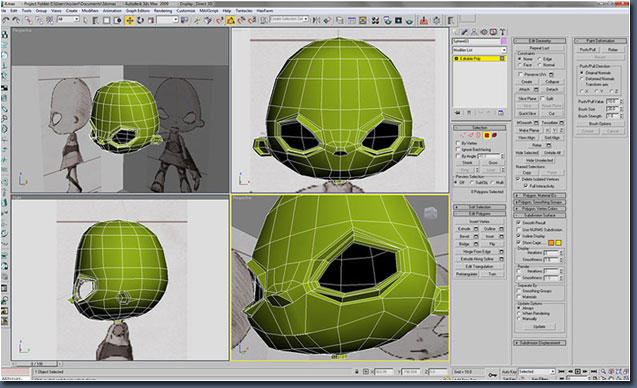
Task: Open the Rendering menu
Action: pos(163,11)
